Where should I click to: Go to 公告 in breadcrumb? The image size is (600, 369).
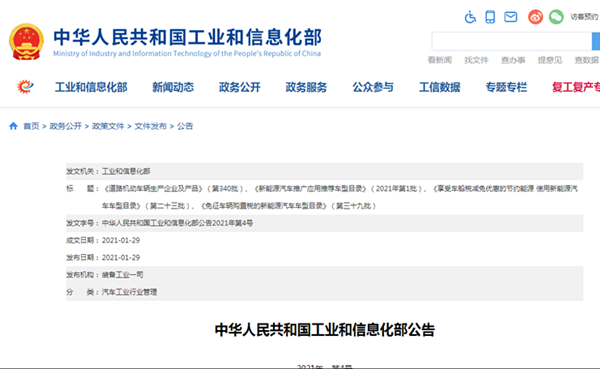point(185,126)
